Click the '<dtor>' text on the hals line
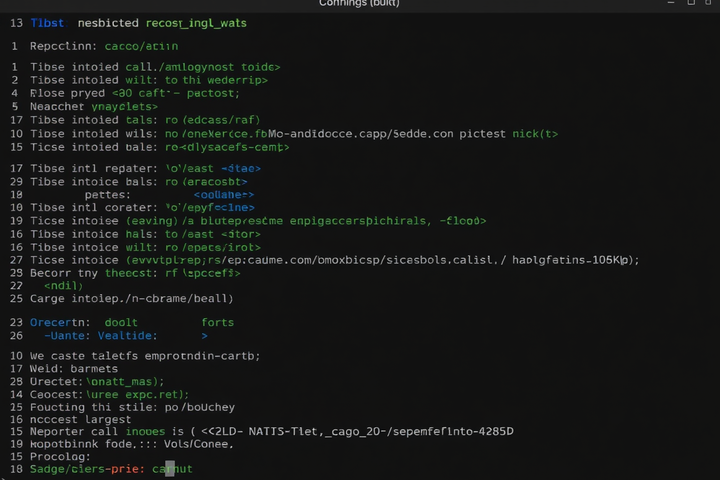 tap(241, 234)
